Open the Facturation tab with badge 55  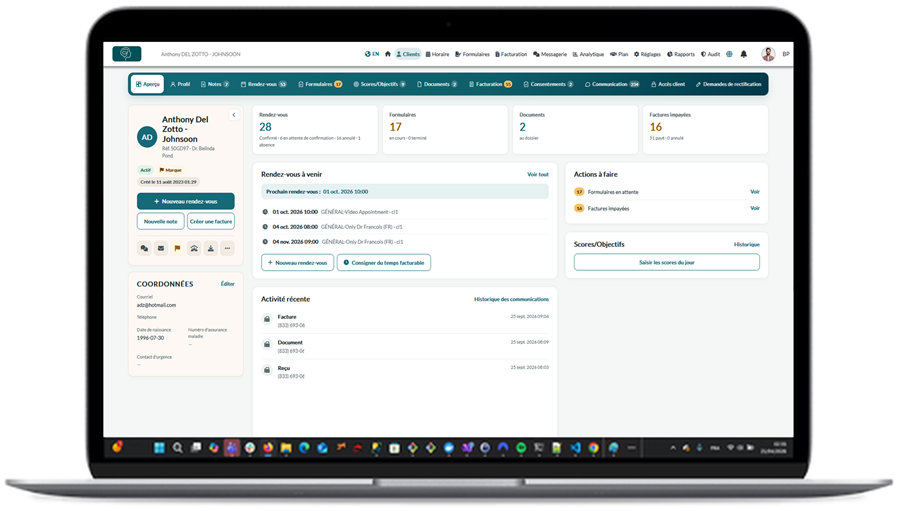[490, 84]
